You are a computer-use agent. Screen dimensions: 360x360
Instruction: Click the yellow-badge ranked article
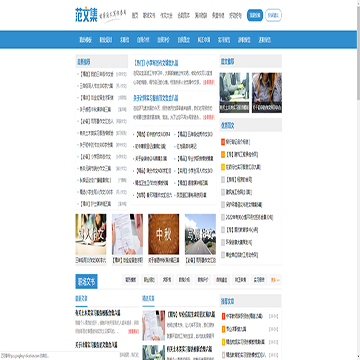241,167
